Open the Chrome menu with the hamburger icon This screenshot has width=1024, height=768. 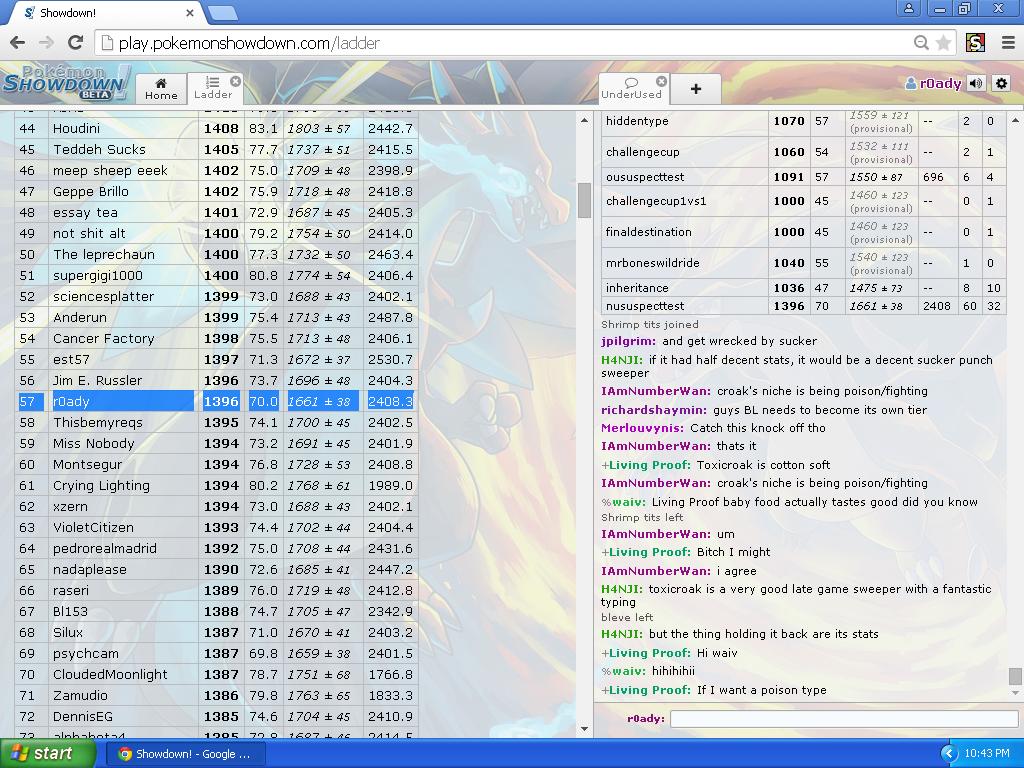coord(1008,43)
